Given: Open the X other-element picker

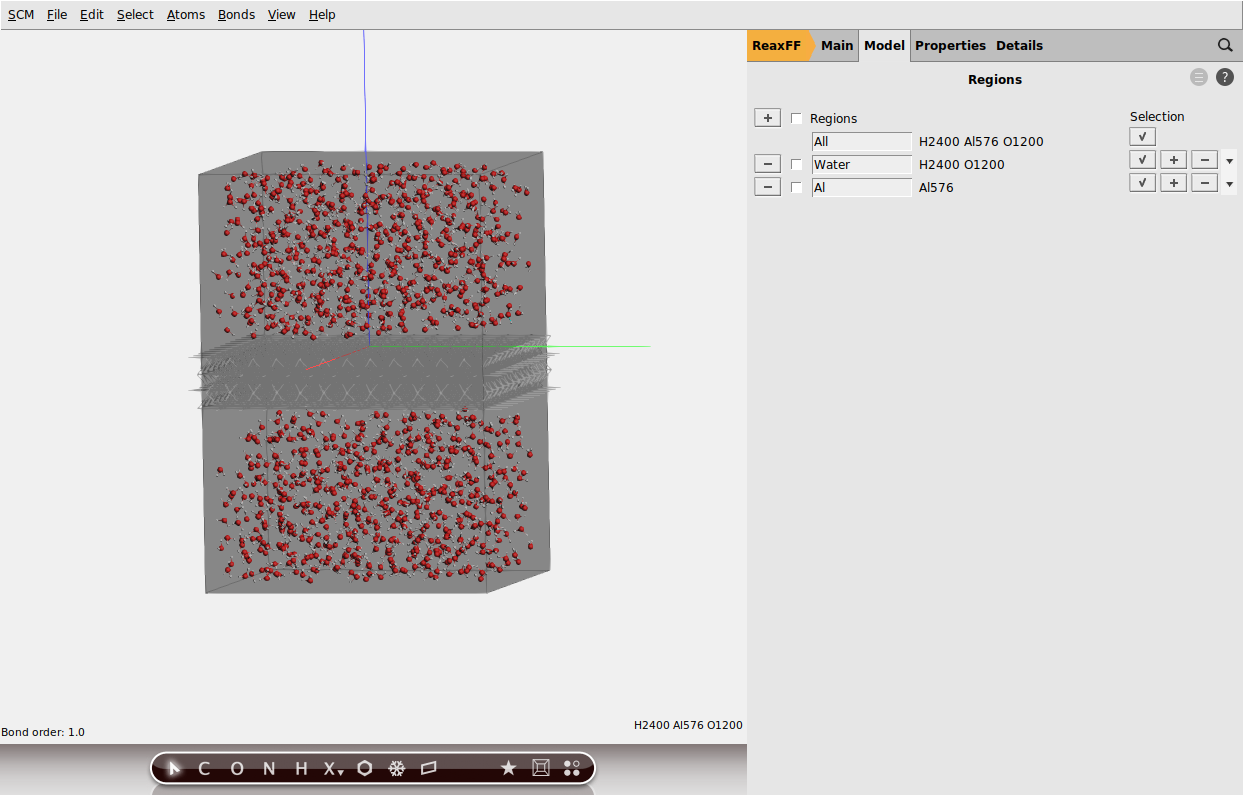Looking at the screenshot, I should click(x=333, y=768).
